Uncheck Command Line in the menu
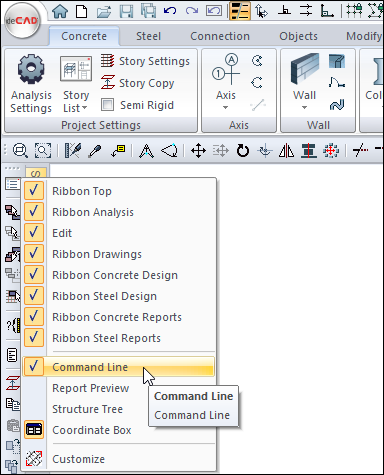 [x=119, y=367]
